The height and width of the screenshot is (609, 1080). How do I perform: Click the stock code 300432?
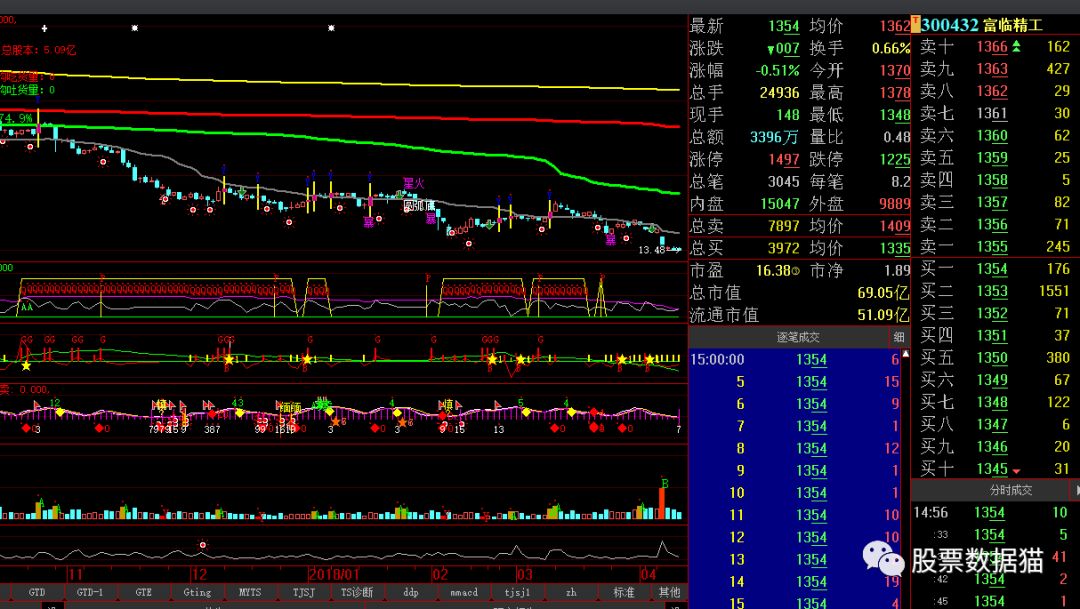[950, 25]
